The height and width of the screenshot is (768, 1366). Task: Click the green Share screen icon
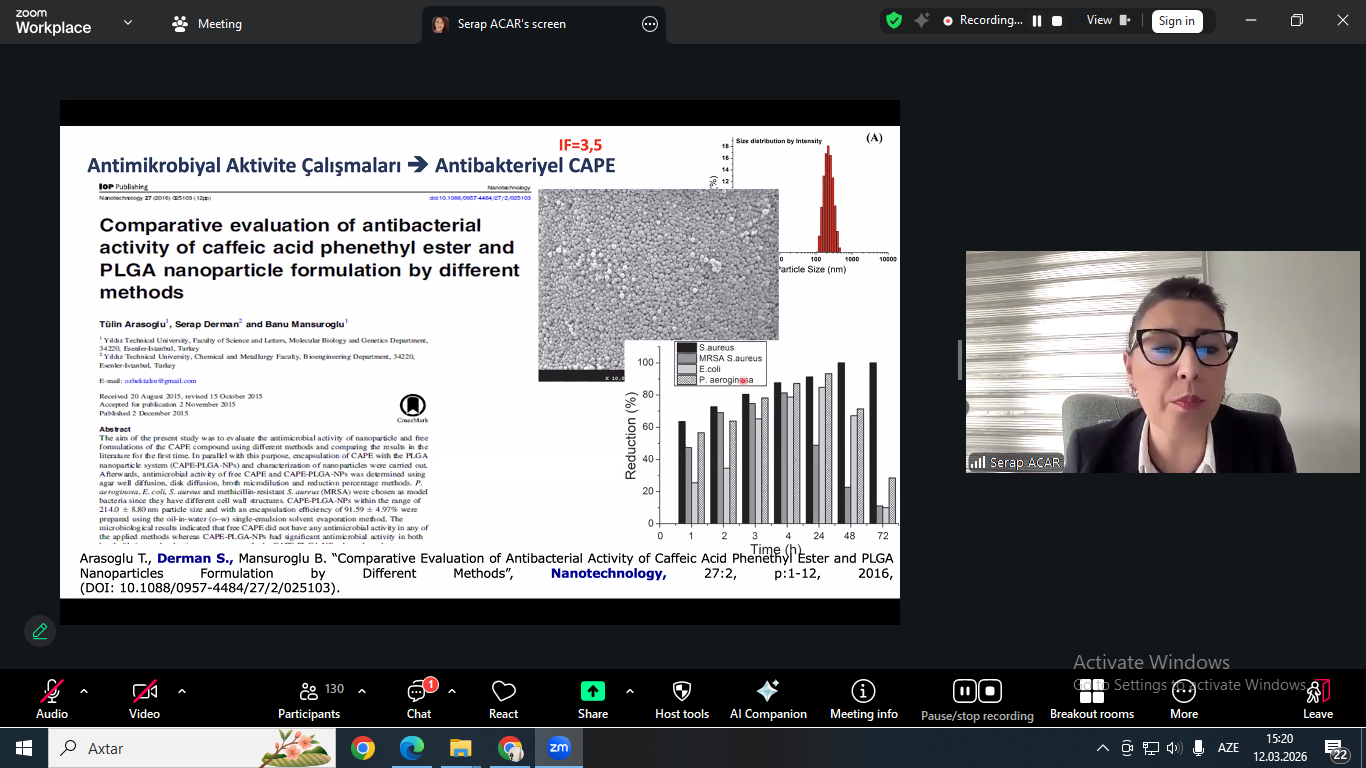(x=592, y=692)
